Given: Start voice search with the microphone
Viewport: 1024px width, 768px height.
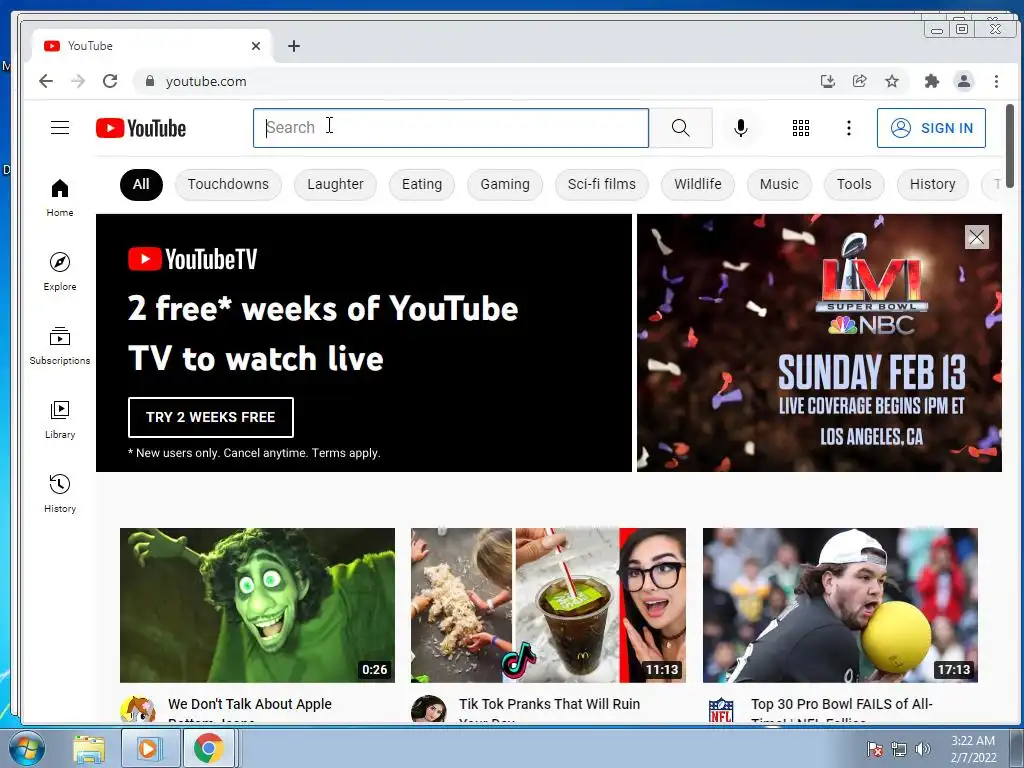Looking at the screenshot, I should (741, 128).
